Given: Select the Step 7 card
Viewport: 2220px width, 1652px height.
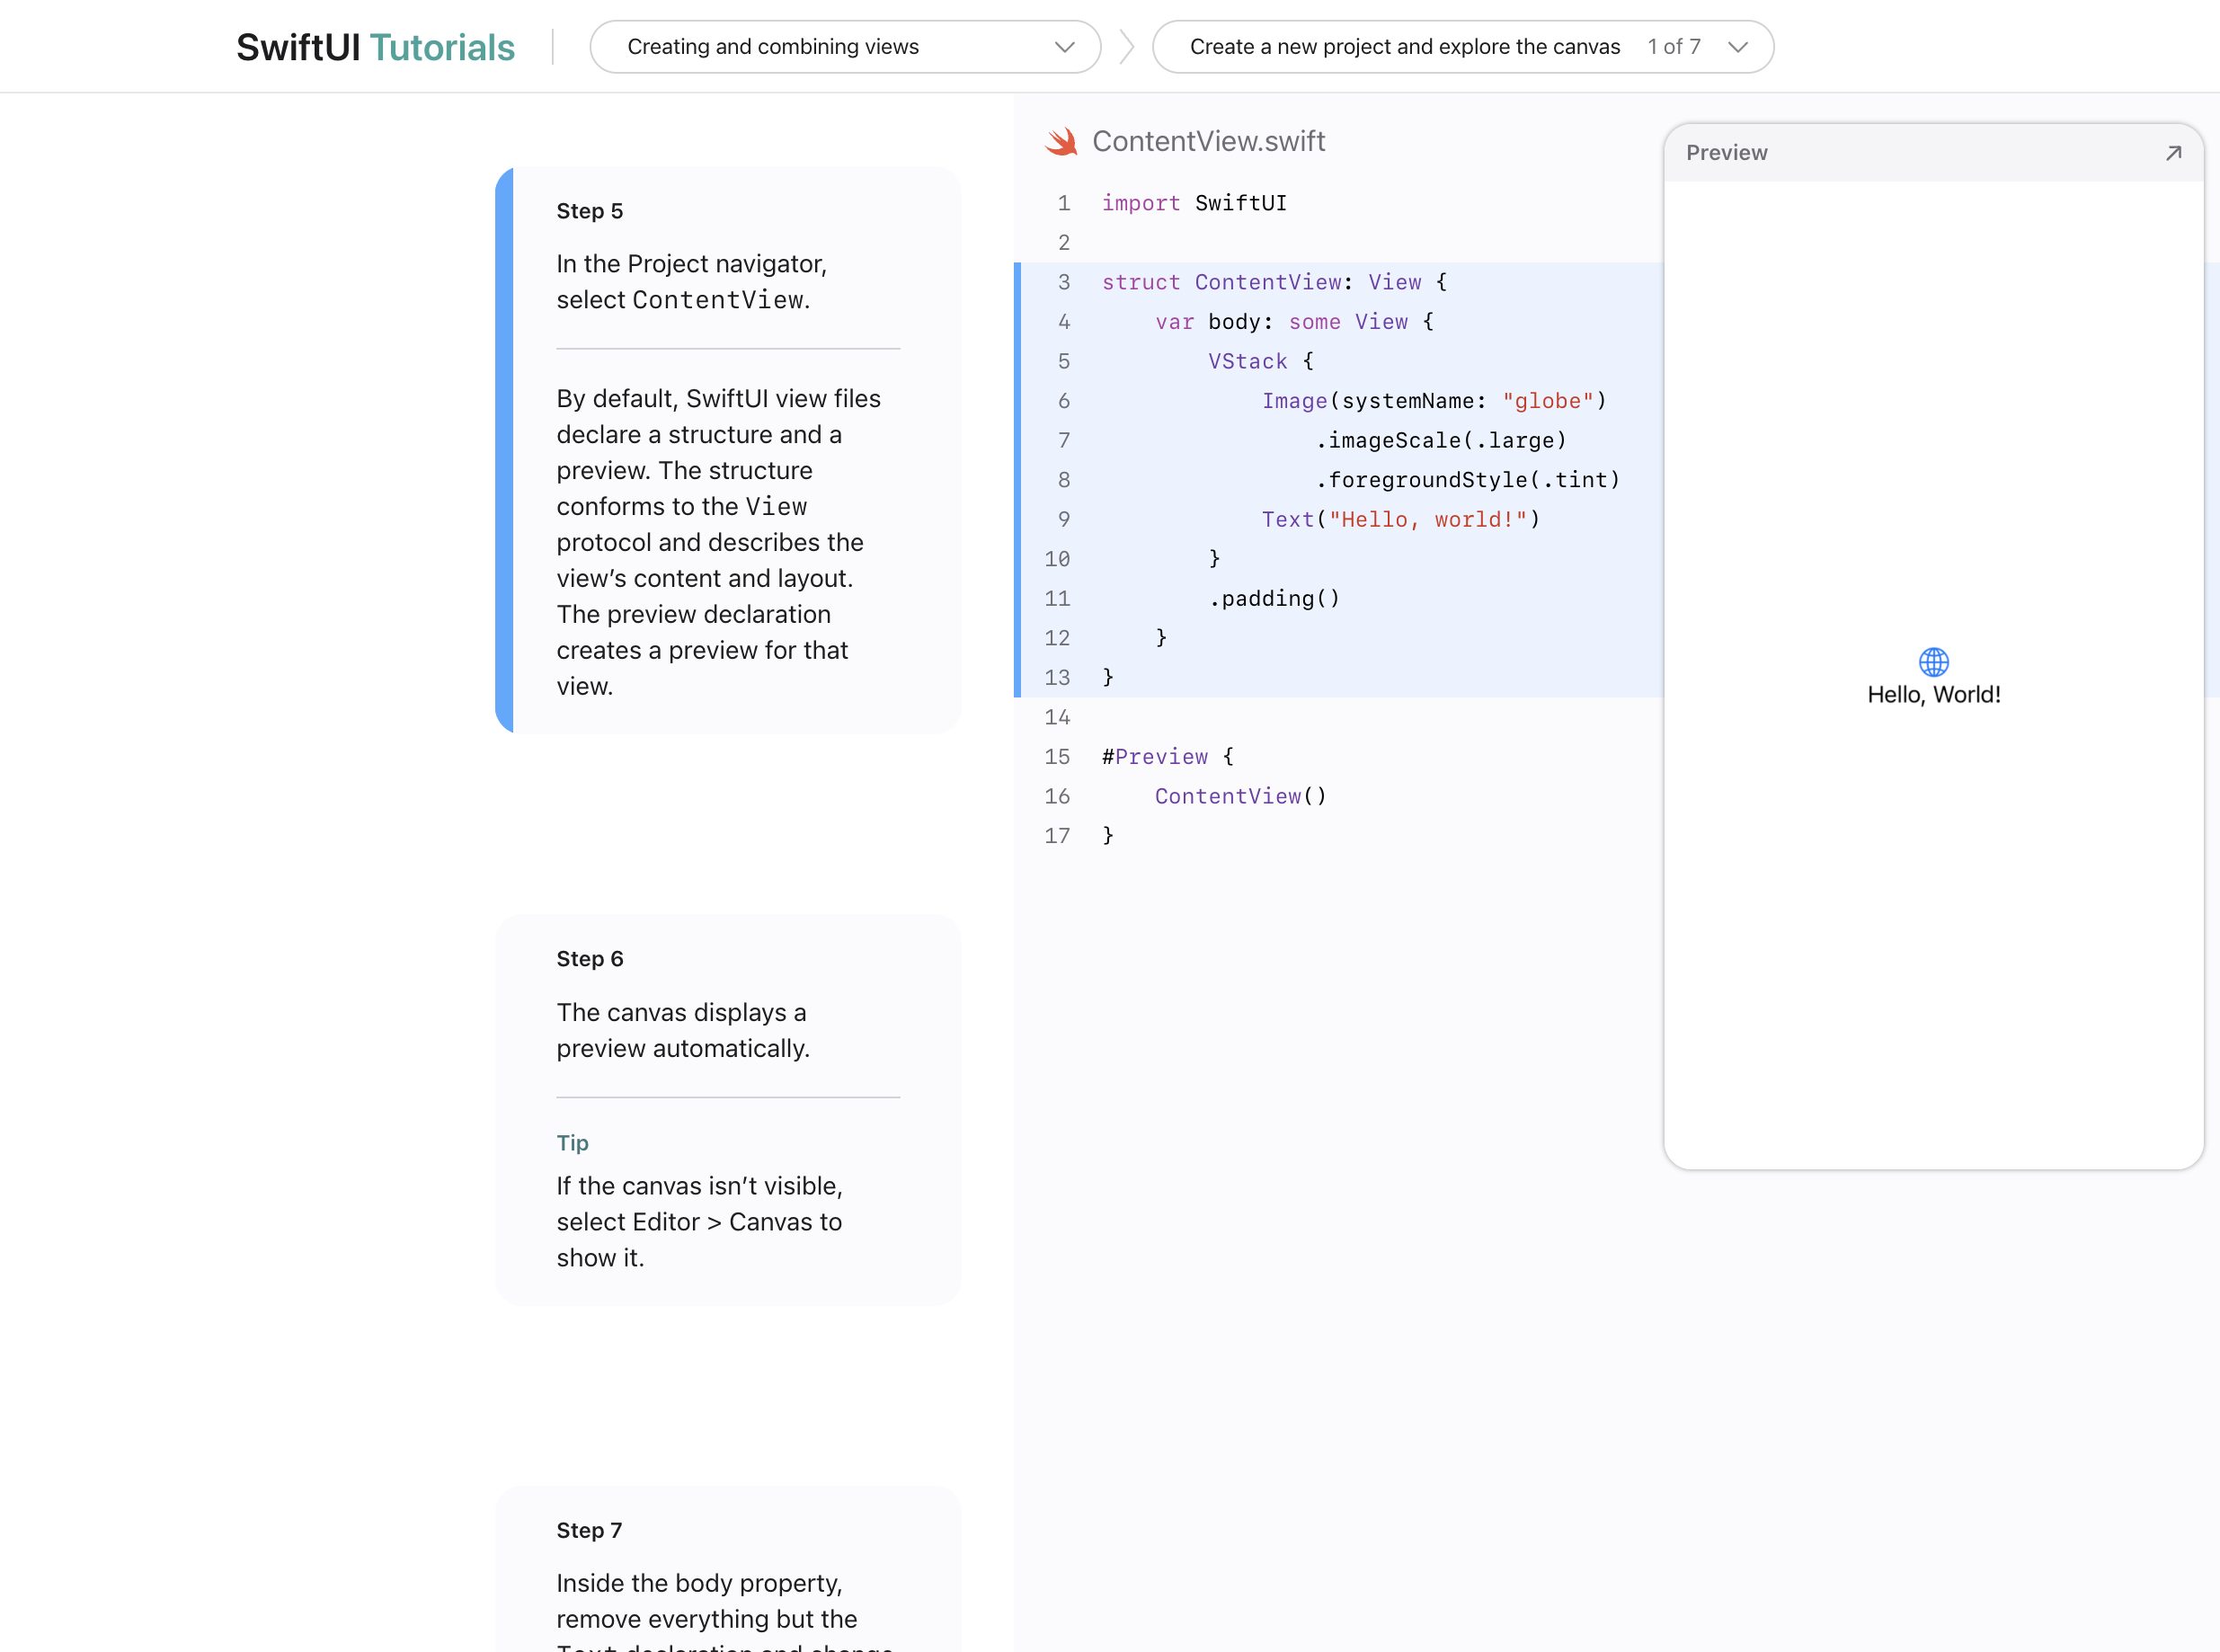Looking at the screenshot, I should 728,1570.
